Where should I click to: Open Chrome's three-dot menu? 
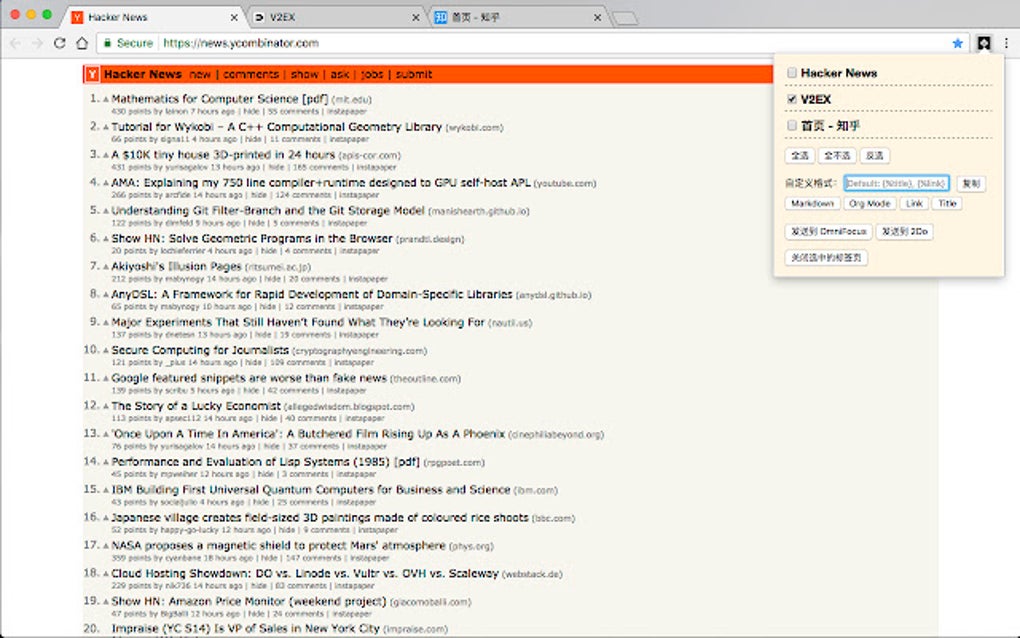[1006, 44]
